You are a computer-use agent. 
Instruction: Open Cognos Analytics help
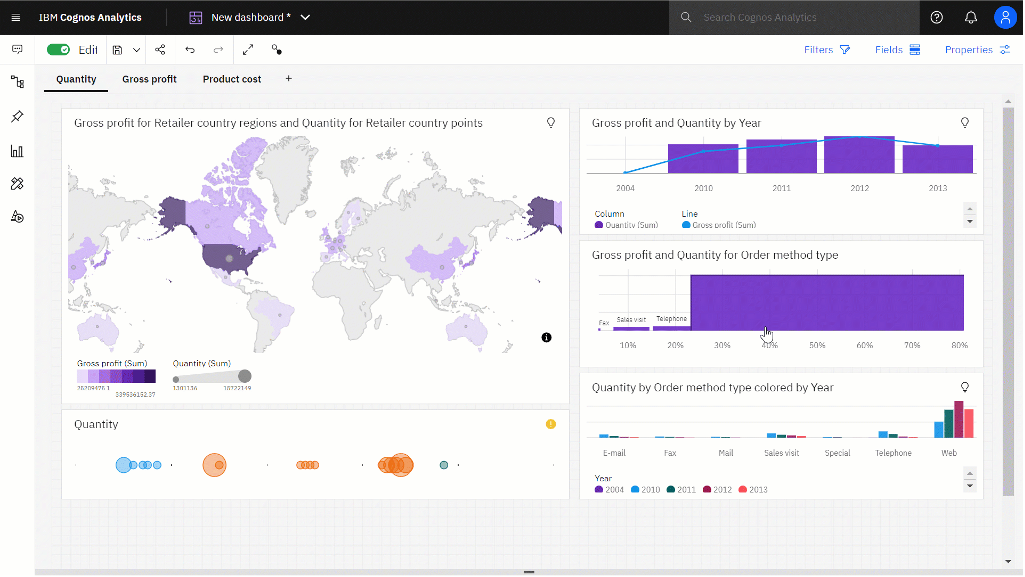pyautogui.click(x=937, y=17)
